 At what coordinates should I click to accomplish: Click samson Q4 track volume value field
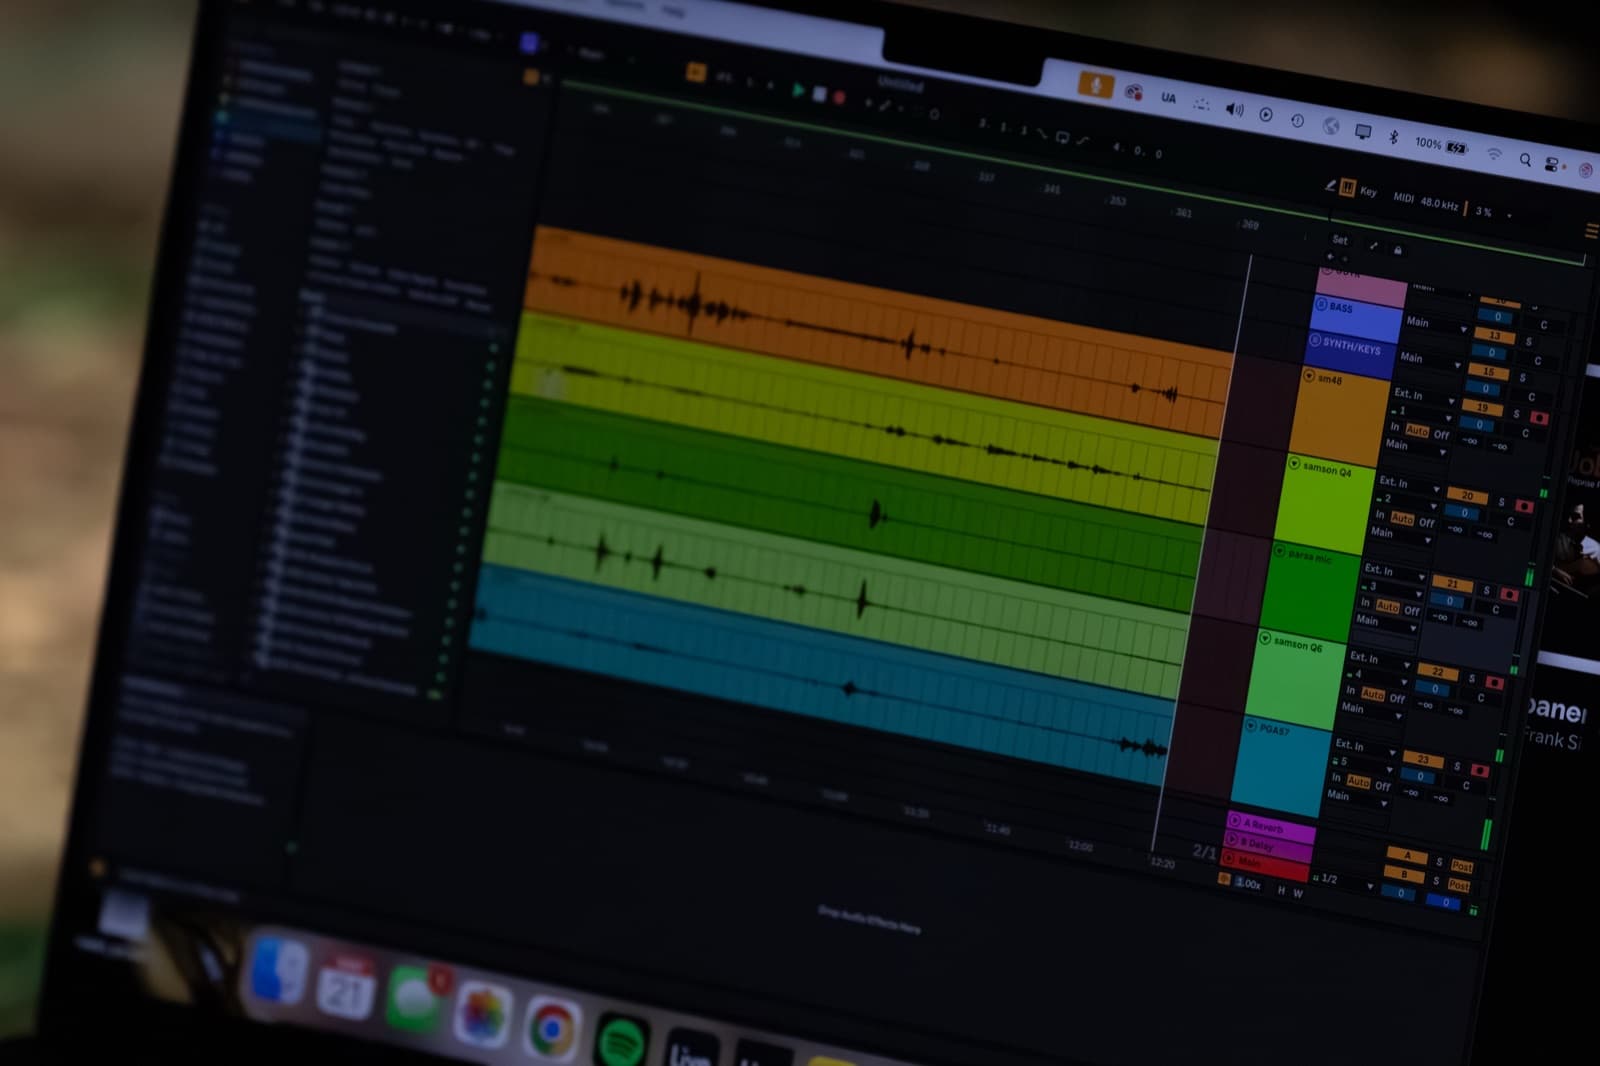[x=1464, y=513]
